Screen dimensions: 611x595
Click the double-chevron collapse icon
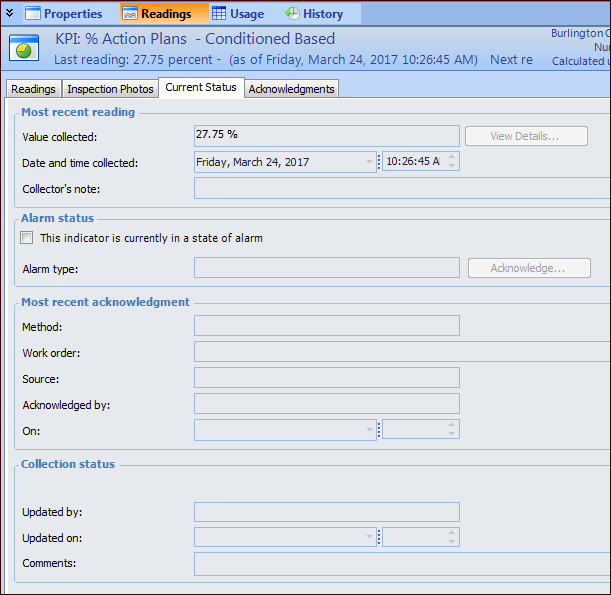(x=10, y=13)
